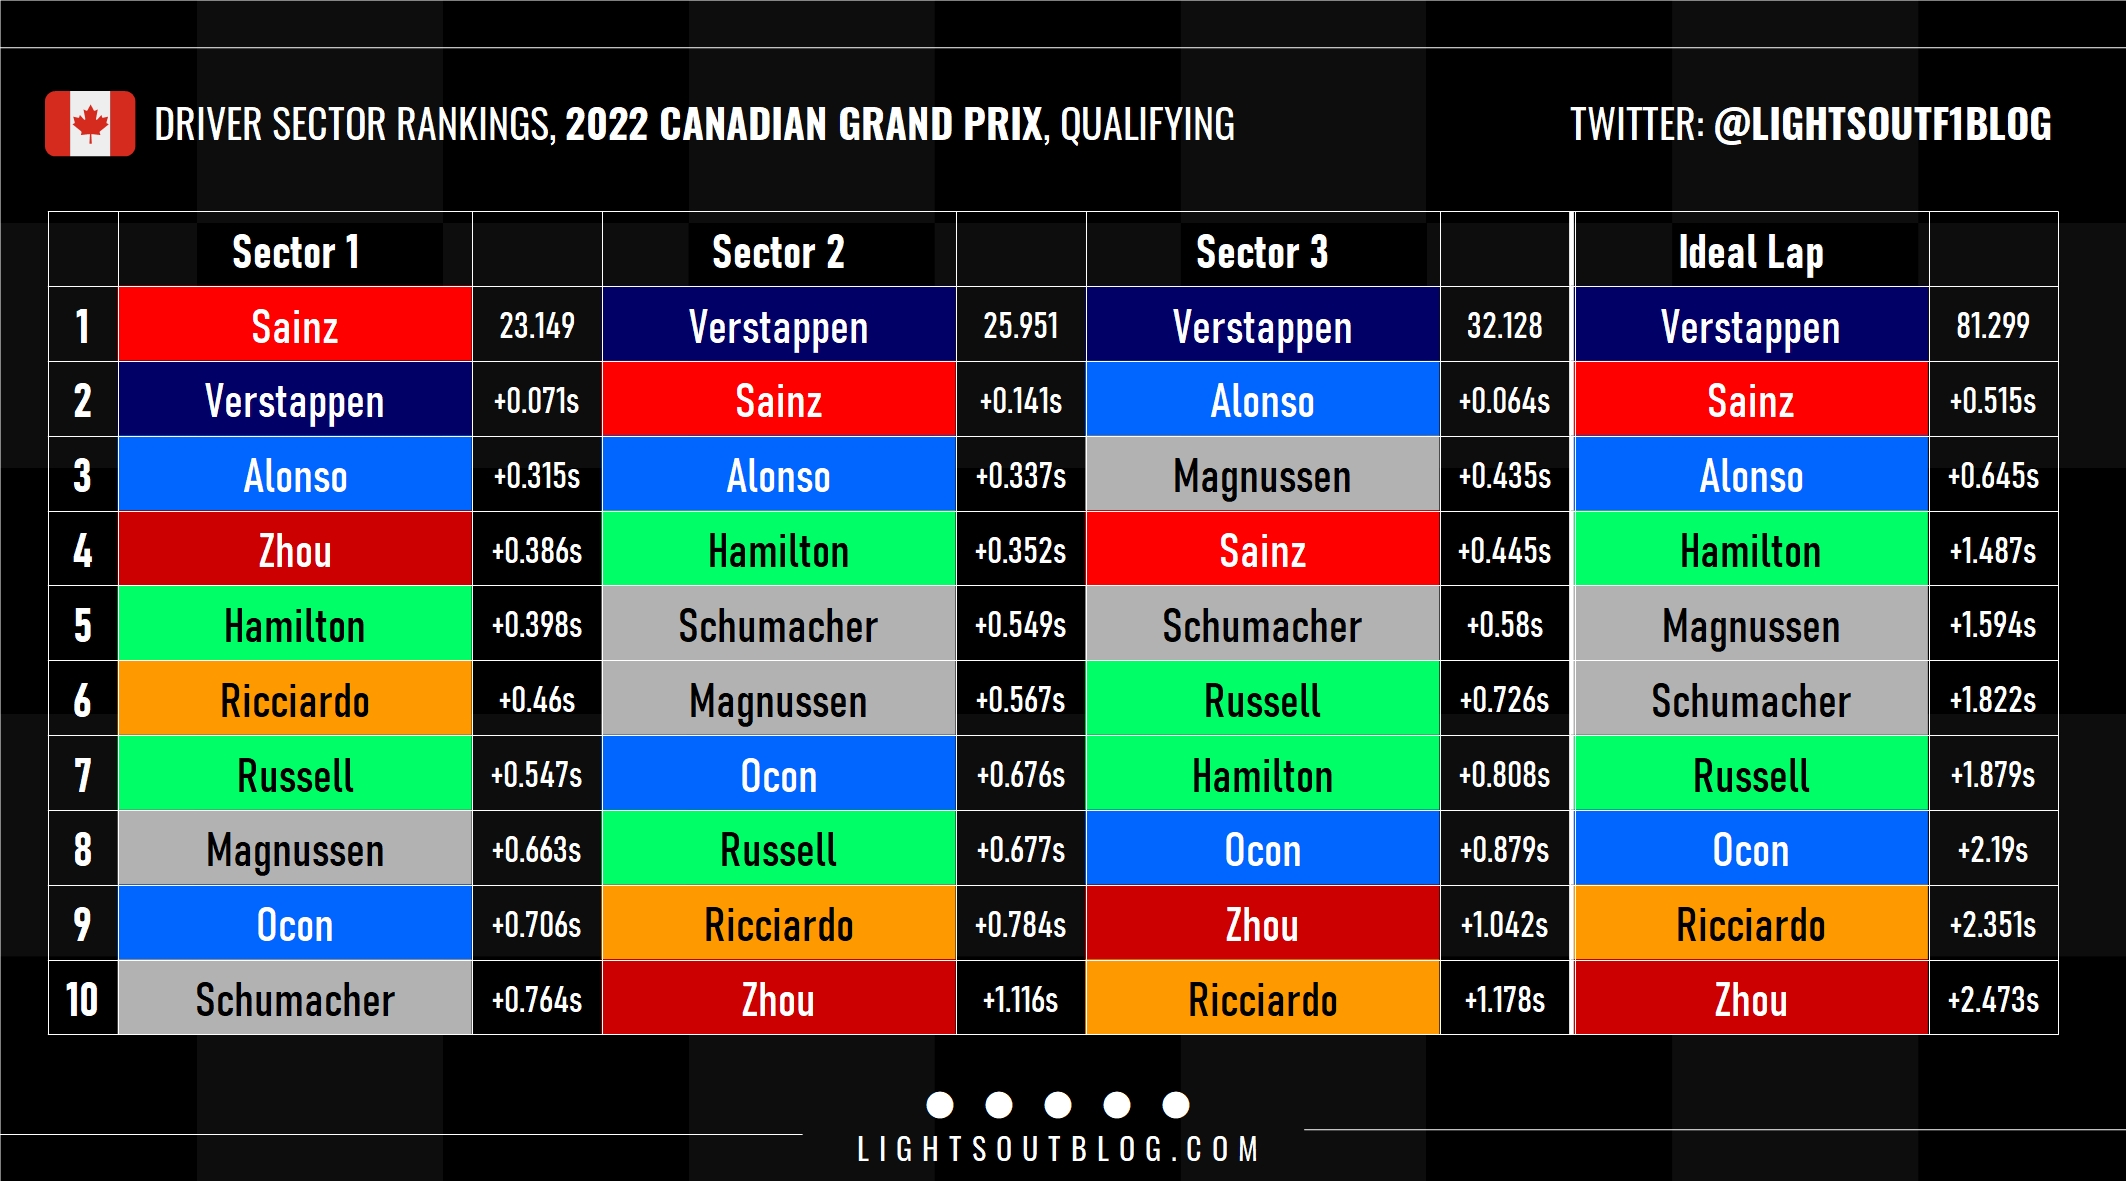The height and width of the screenshot is (1181, 2126).
Task: Click the Magnussen cell in Sector 3
Action: (1263, 474)
